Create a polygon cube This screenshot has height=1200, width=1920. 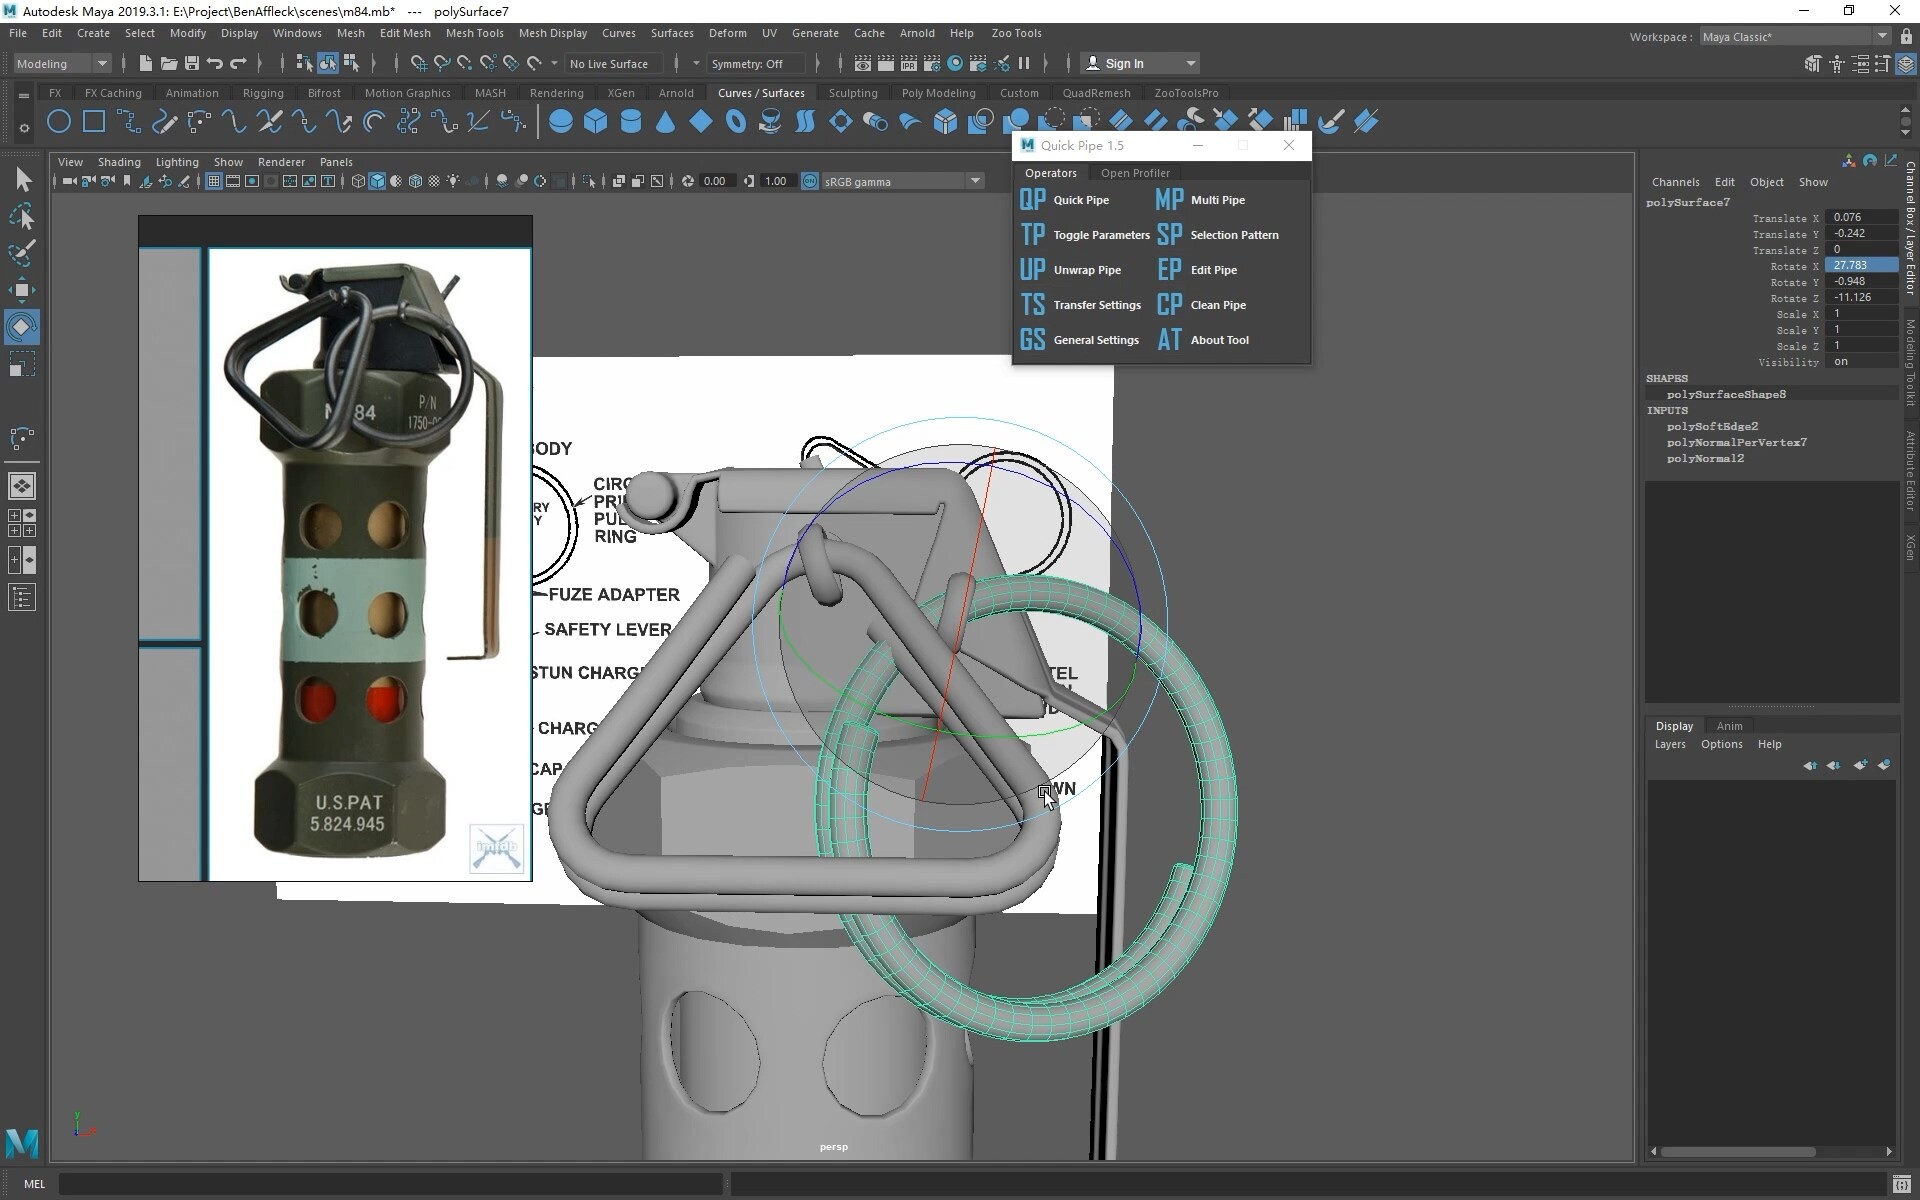596,120
